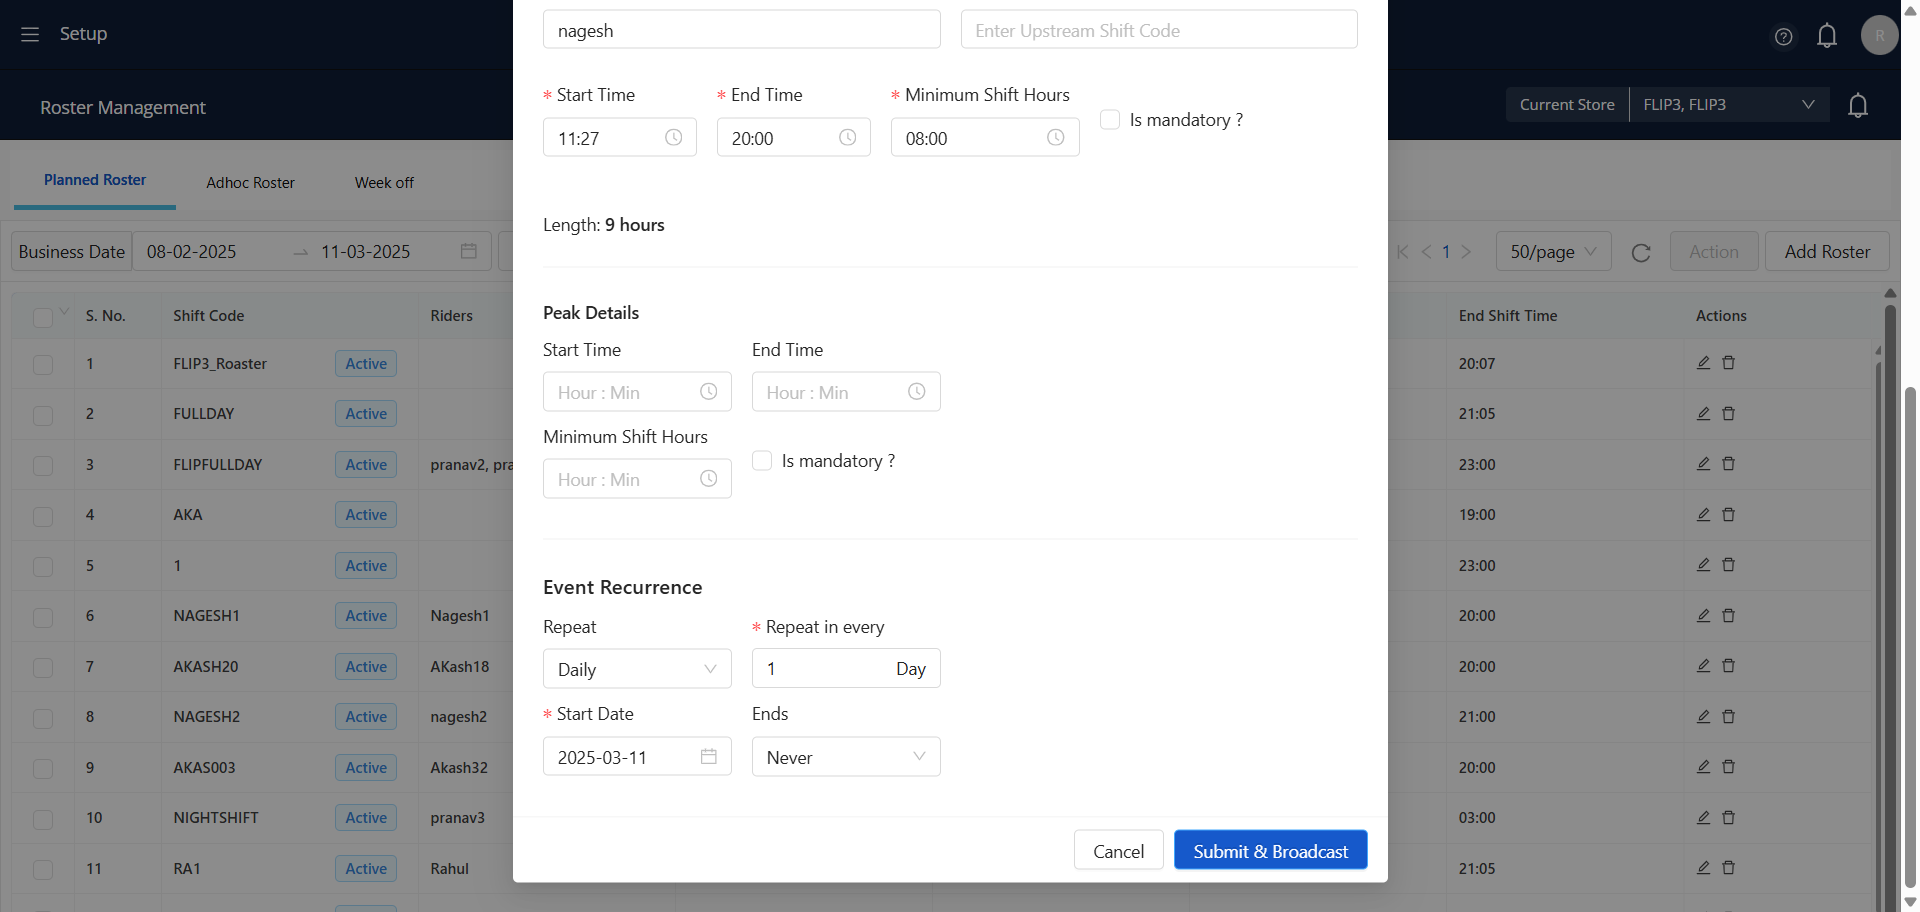The image size is (1920, 912).
Task: Open the help question mark icon
Action: coord(1783,37)
